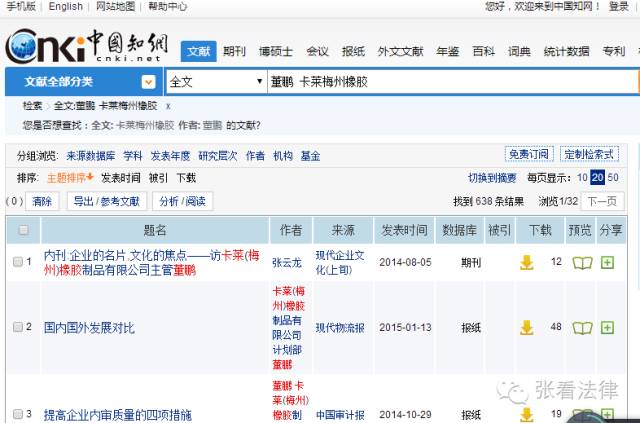The height and width of the screenshot is (423, 640).
Task: Click 清除 button
Action: [42, 201]
